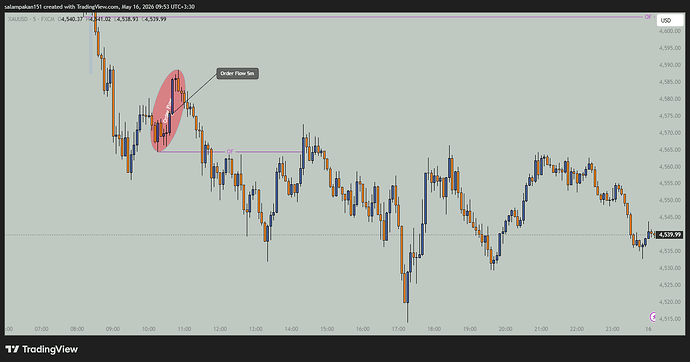Screen dimensions: 690x362
Task: Open the USD currency selector
Action: (670, 21)
